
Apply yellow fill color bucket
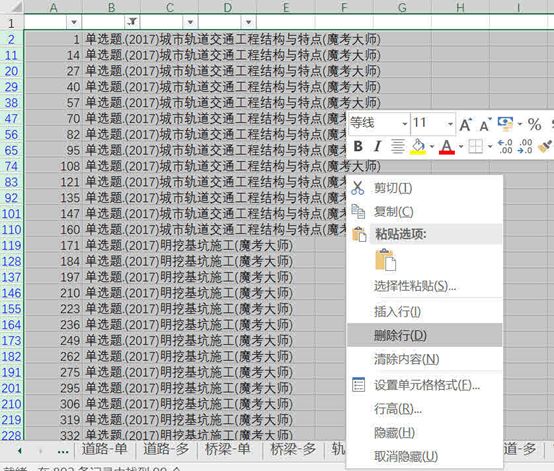(418, 146)
